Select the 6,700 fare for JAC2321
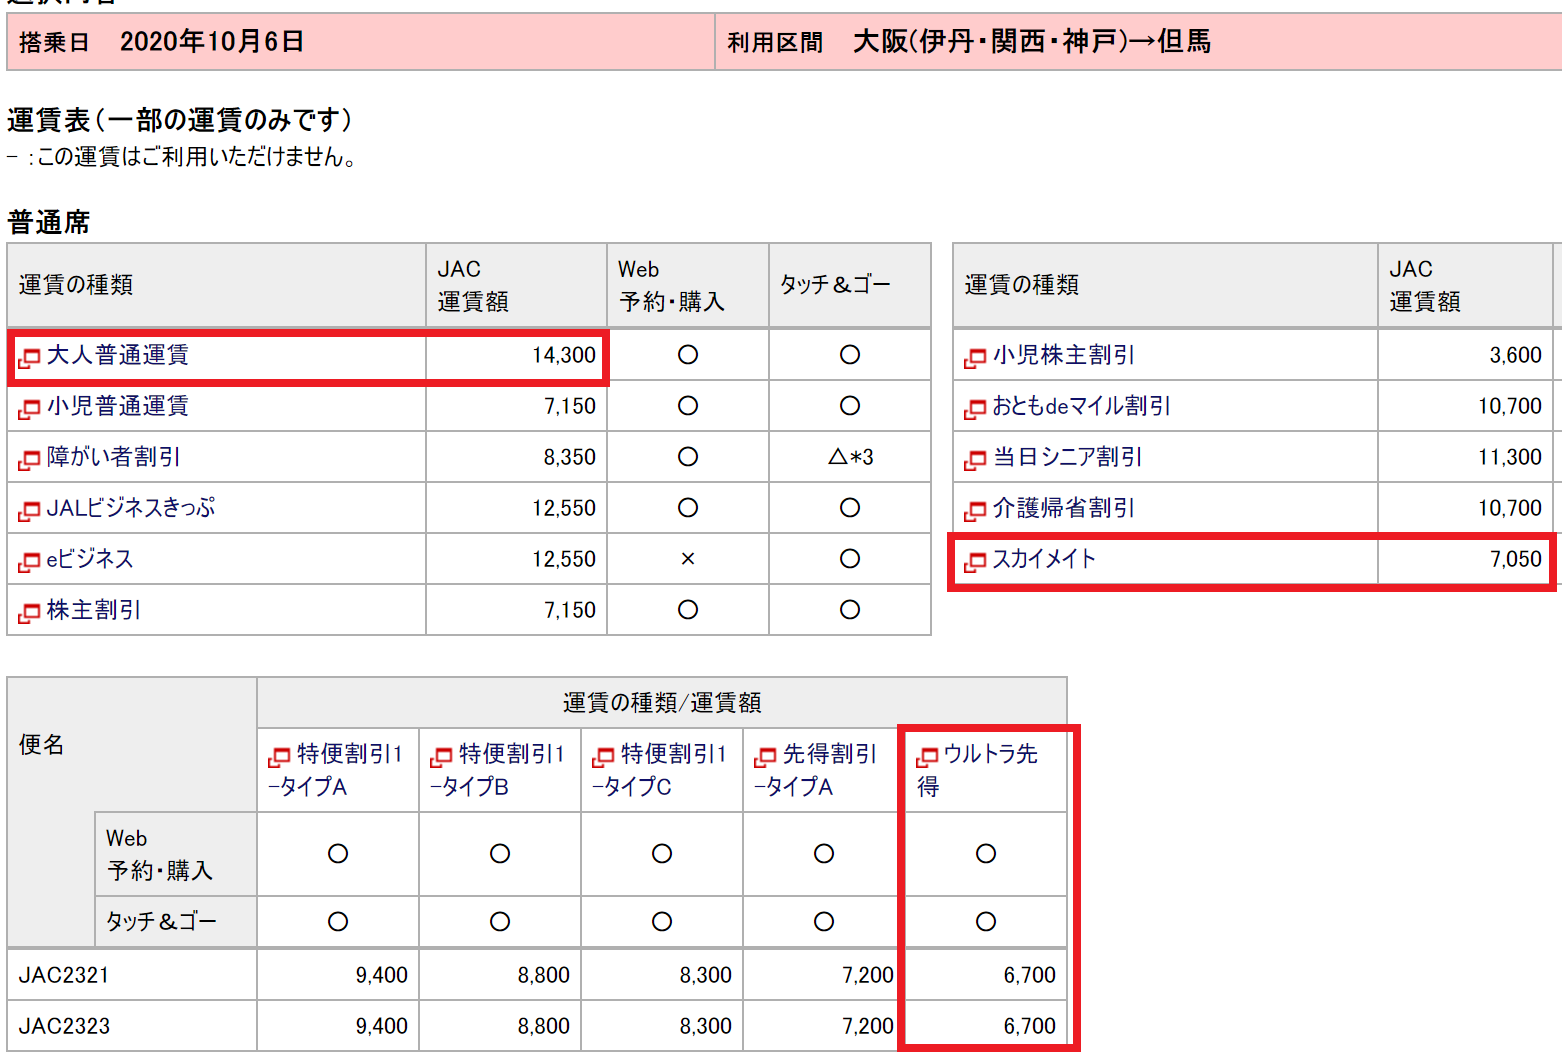1562x1059 pixels. point(1029,975)
